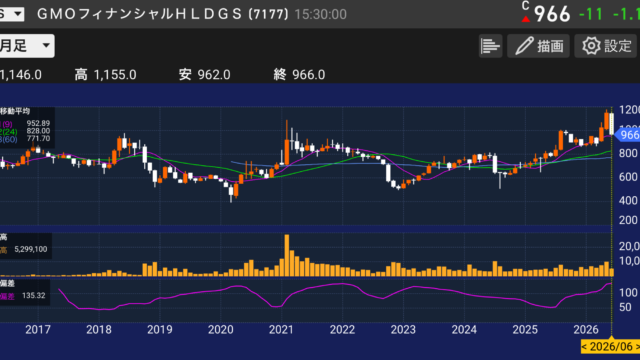Click the volume legend value 5,299,100
The width and height of the screenshot is (640, 360).
coord(31,249)
